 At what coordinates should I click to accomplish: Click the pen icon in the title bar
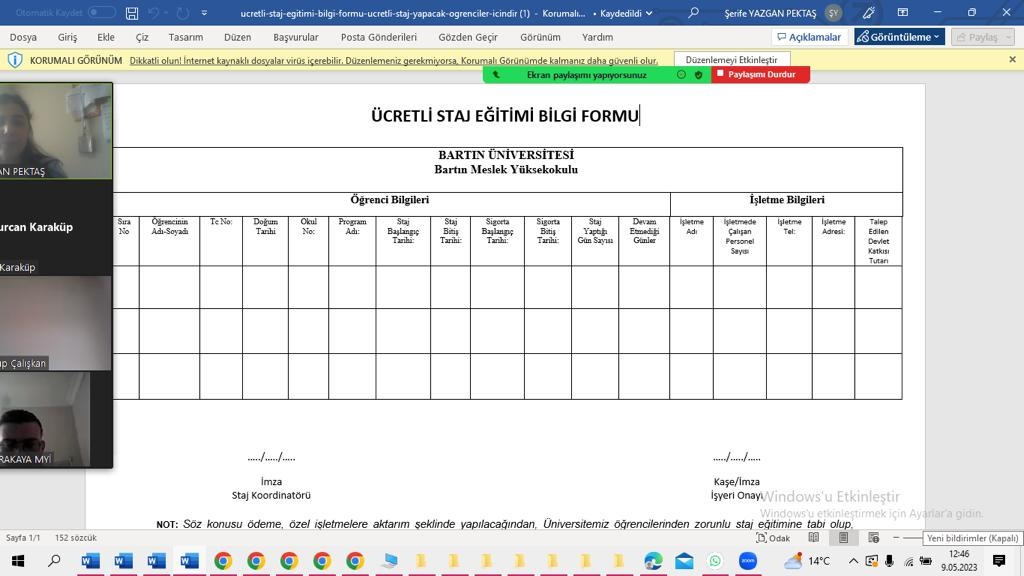point(869,12)
